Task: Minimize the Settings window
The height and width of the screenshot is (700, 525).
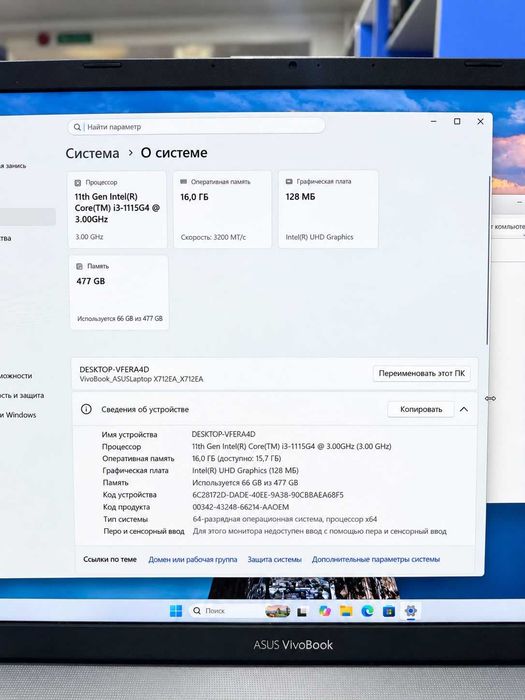Action: point(433,121)
